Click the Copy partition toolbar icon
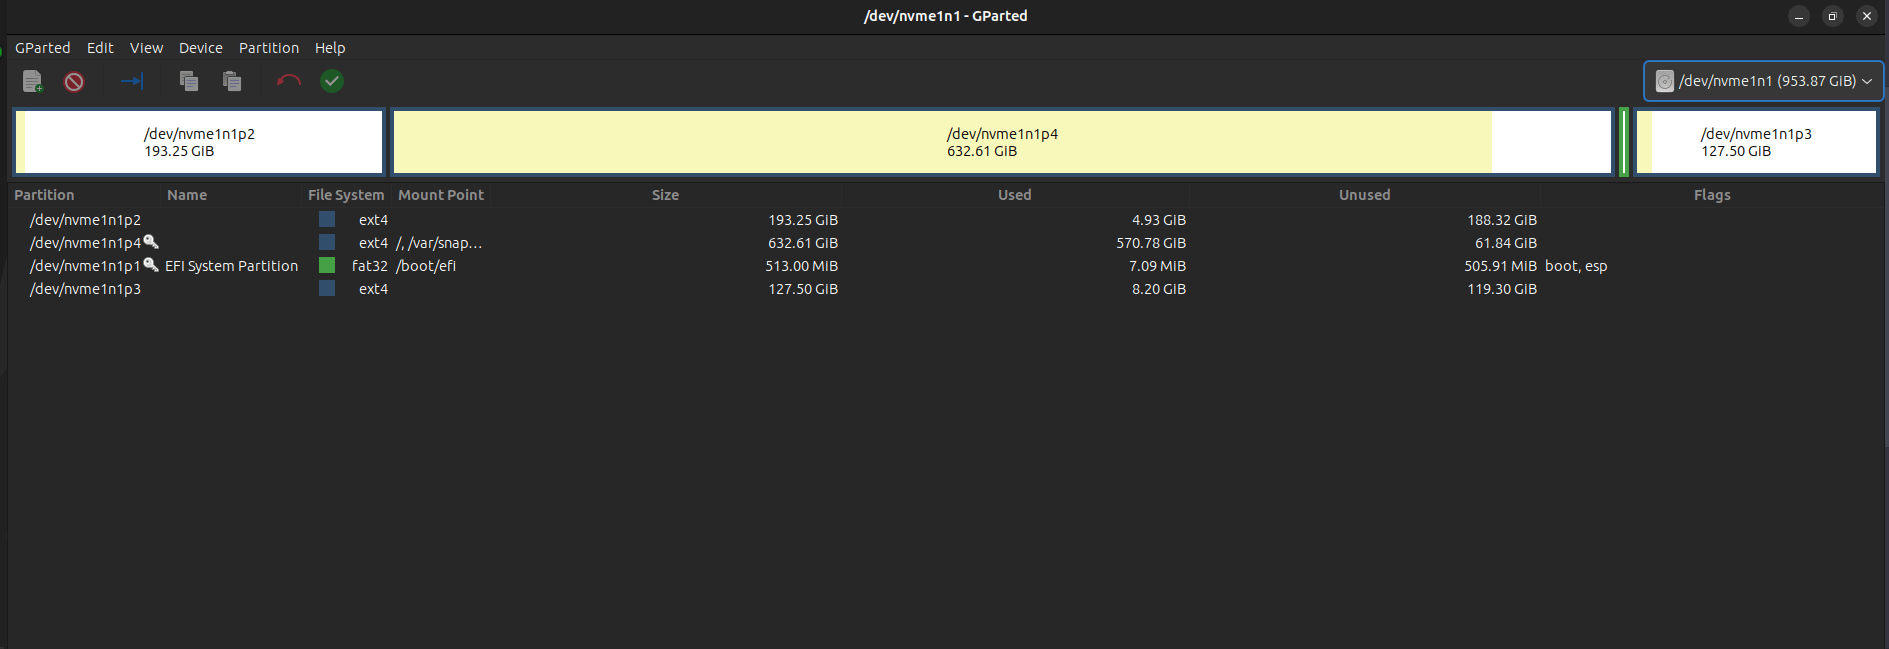This screenshot has width=1889, height=649. tap(188, 81)
